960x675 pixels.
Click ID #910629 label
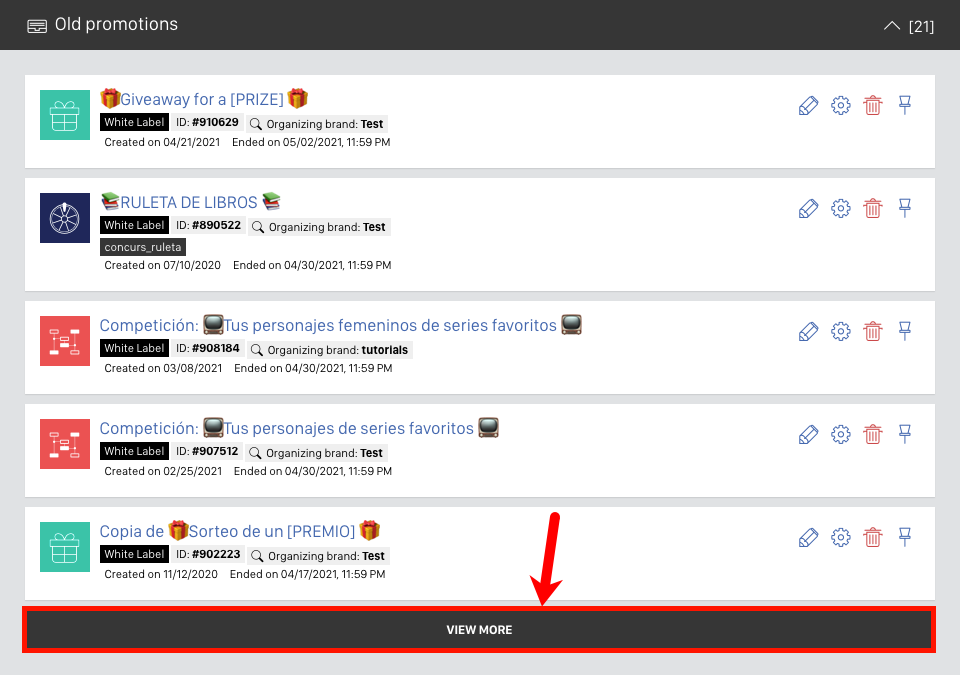click(208, 122)
